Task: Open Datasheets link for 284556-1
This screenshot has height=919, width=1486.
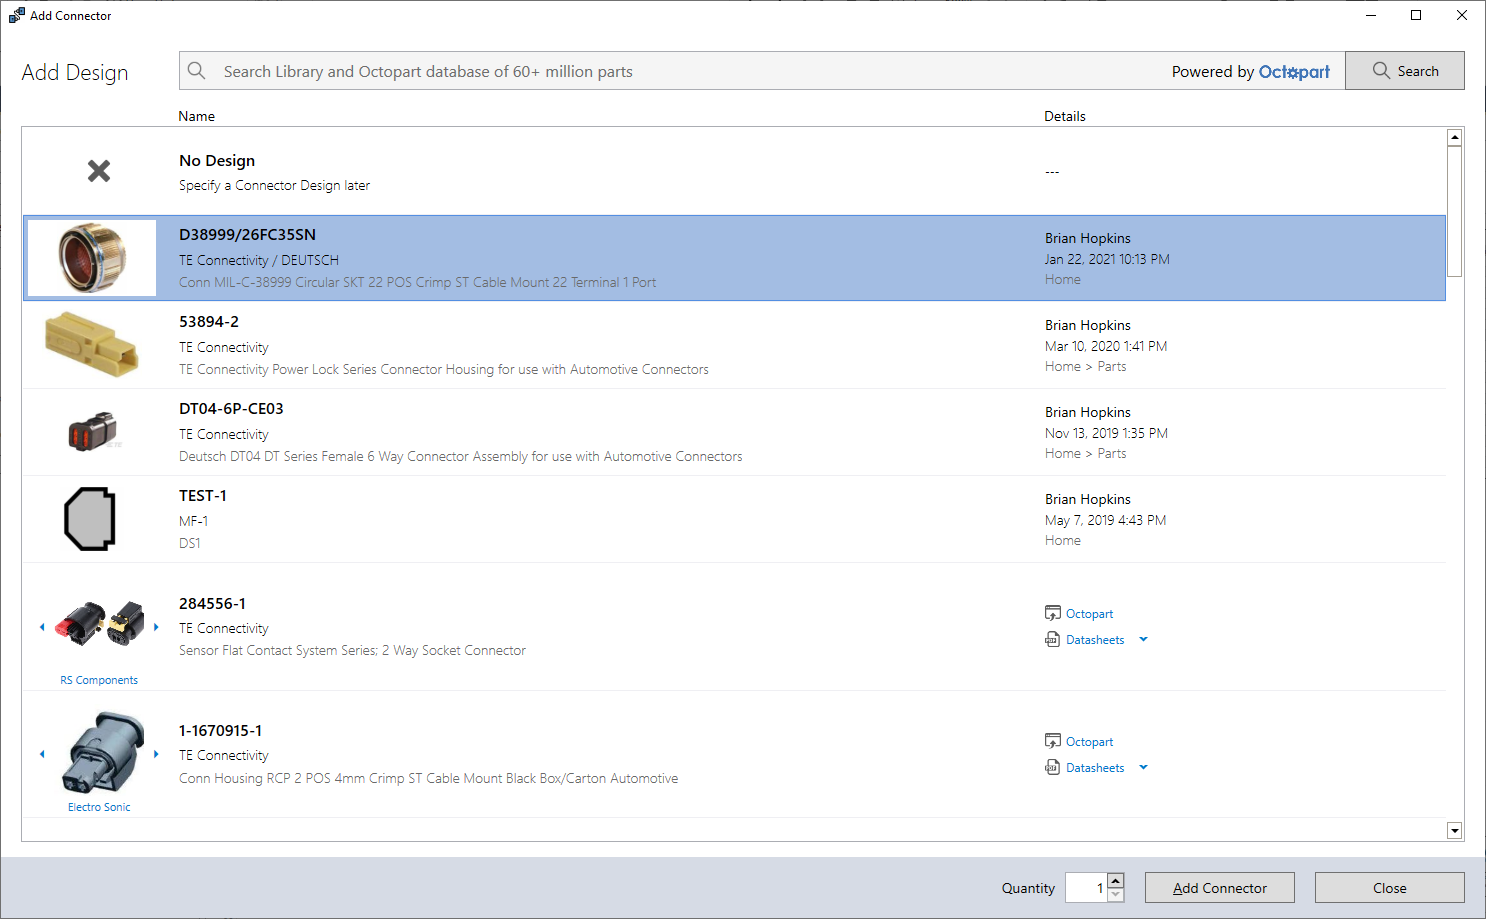Action: [x=1095, y=640]
